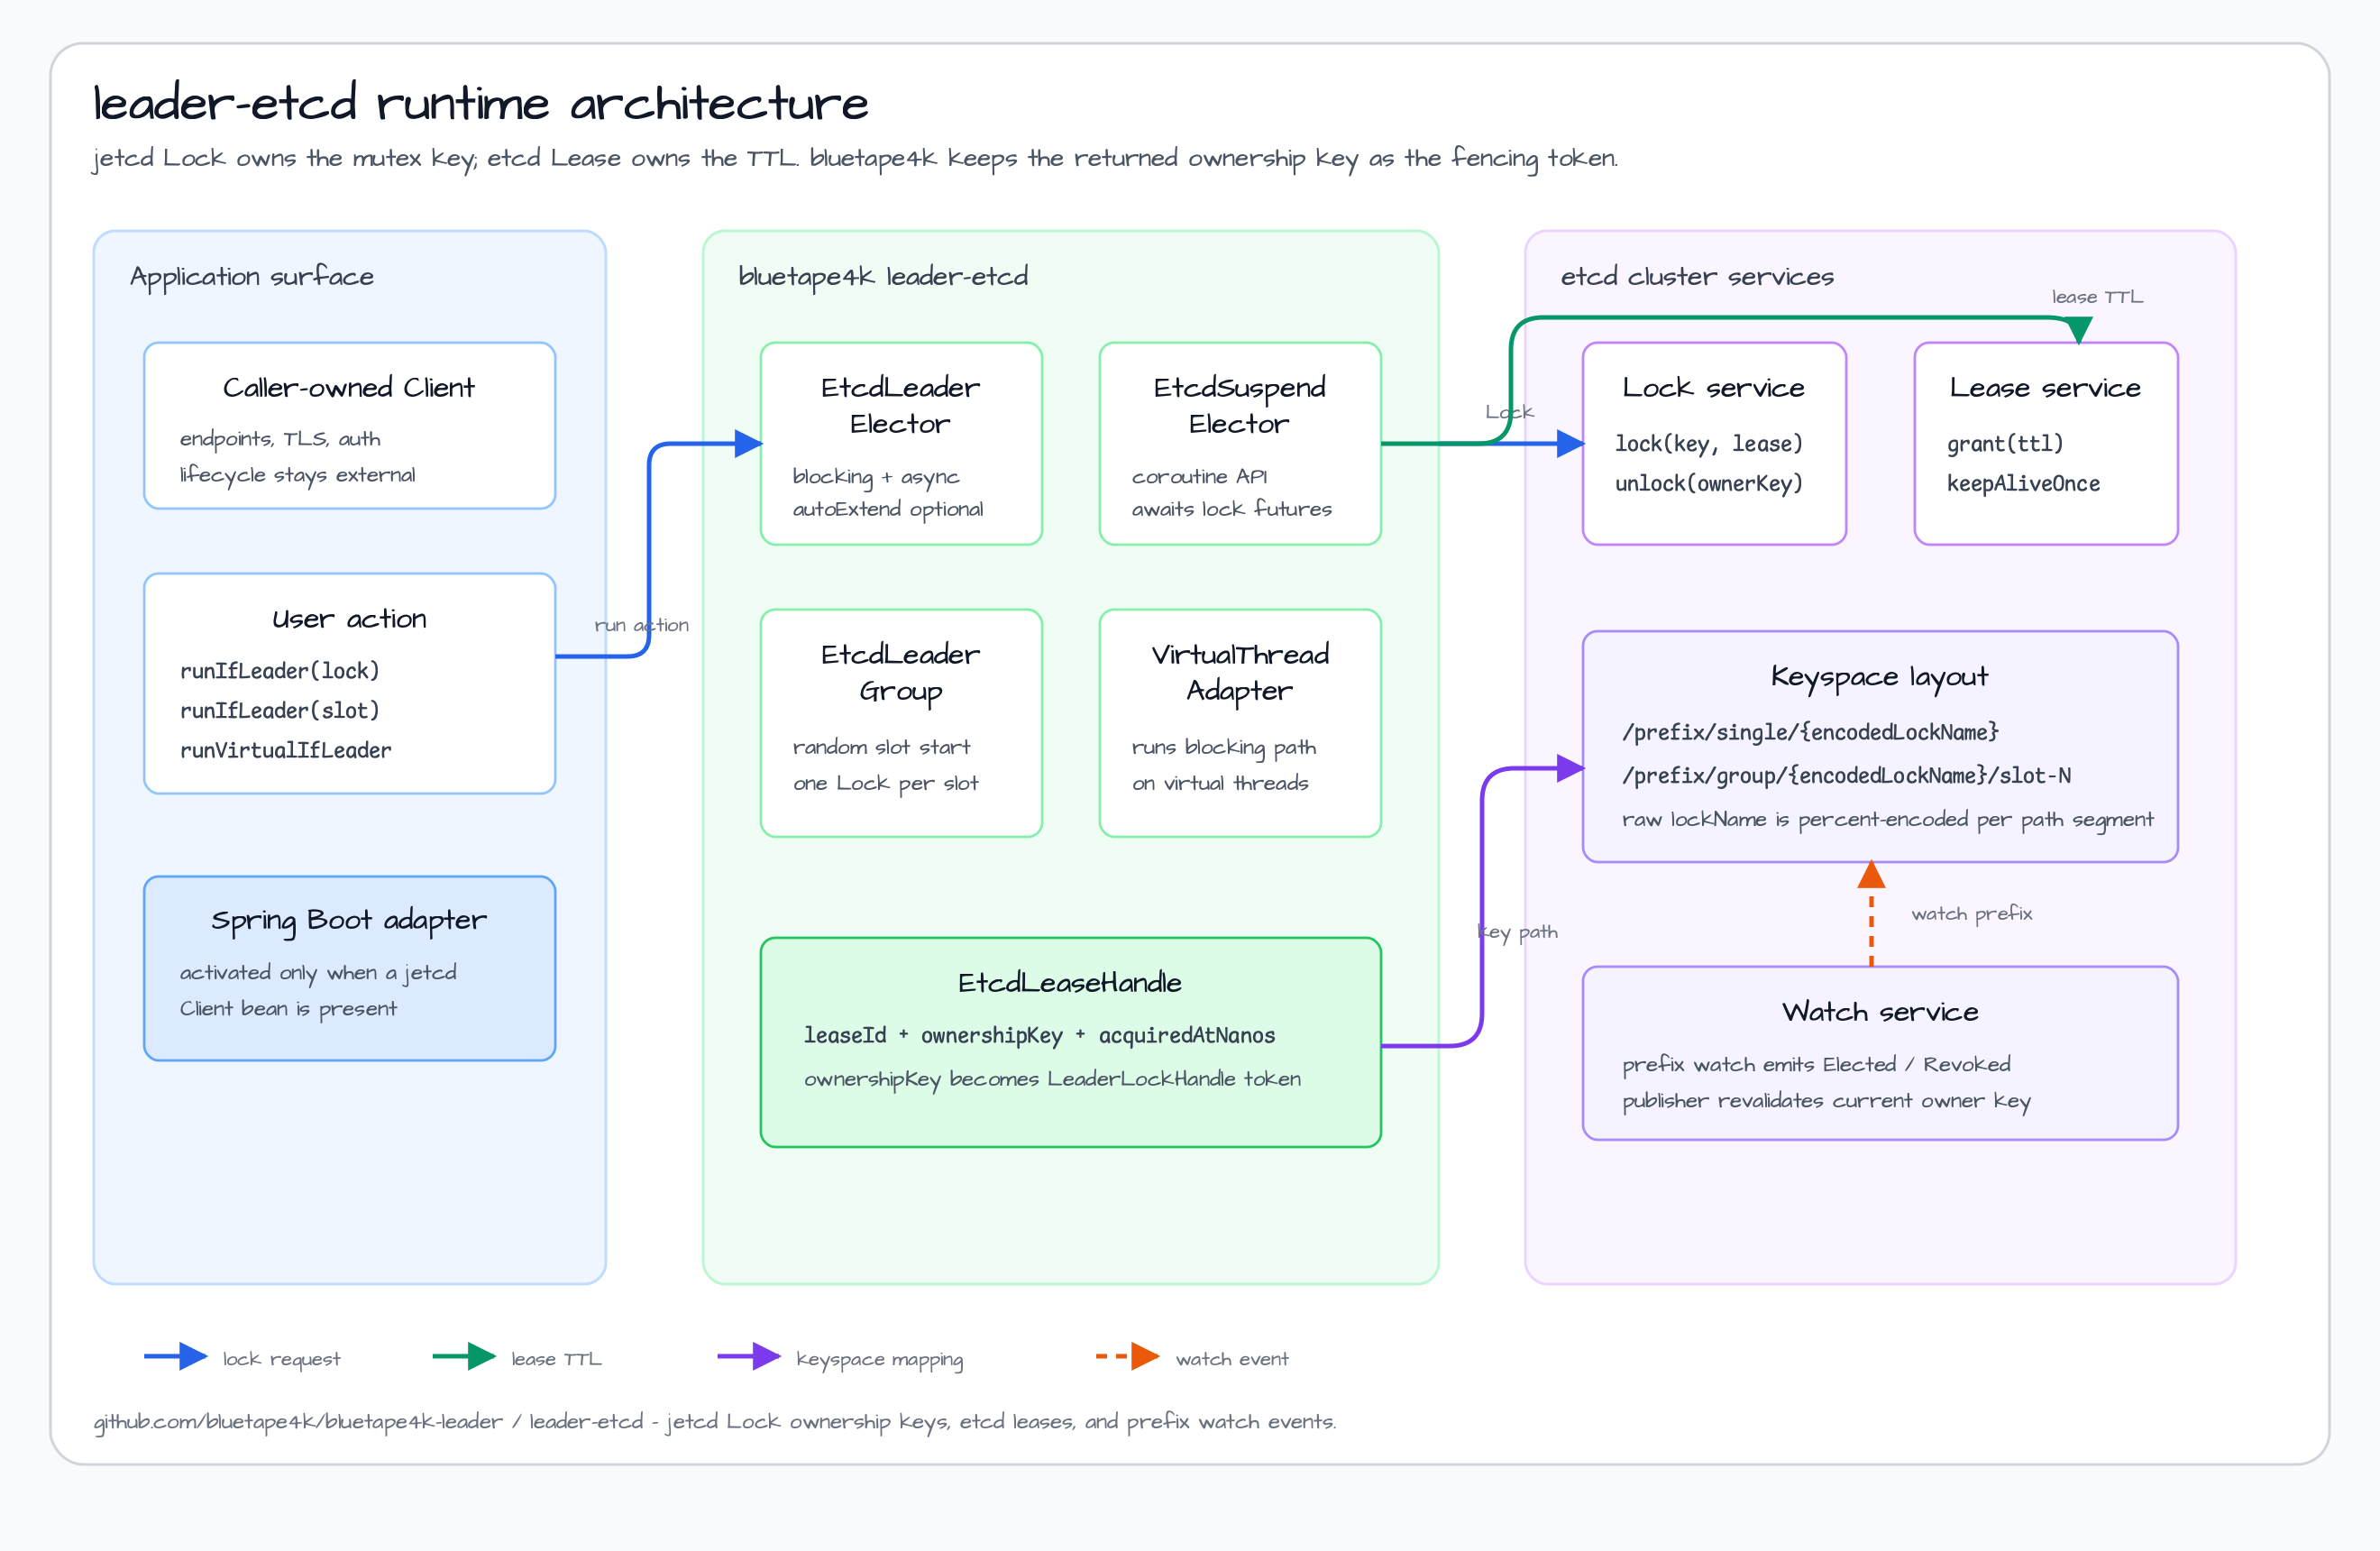Click the 'random slot start' text
This screenshot has height=1551, width=2380.
tap(881, 747)
